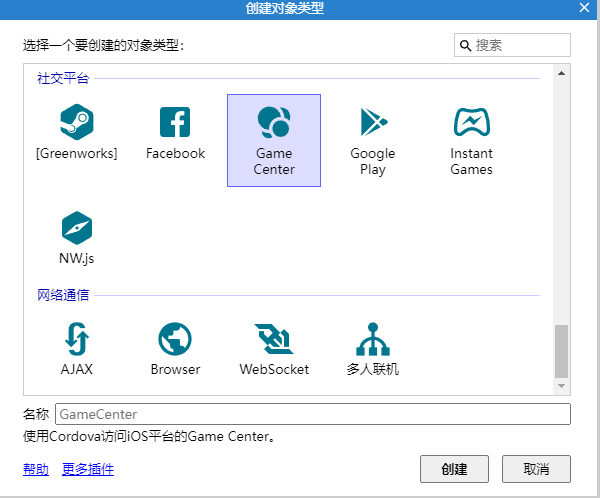Click the scrollbar down arrow

point(561,386)
